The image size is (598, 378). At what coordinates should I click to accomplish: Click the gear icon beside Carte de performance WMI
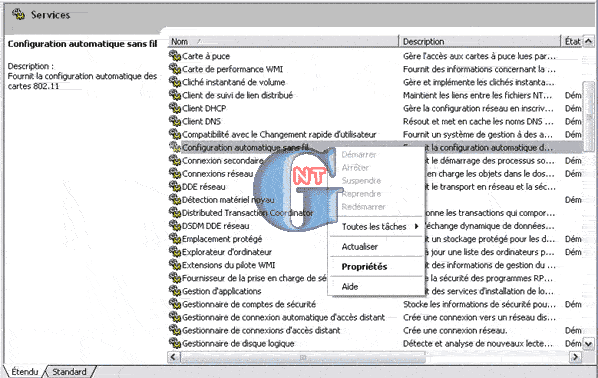tap(175, 69)
